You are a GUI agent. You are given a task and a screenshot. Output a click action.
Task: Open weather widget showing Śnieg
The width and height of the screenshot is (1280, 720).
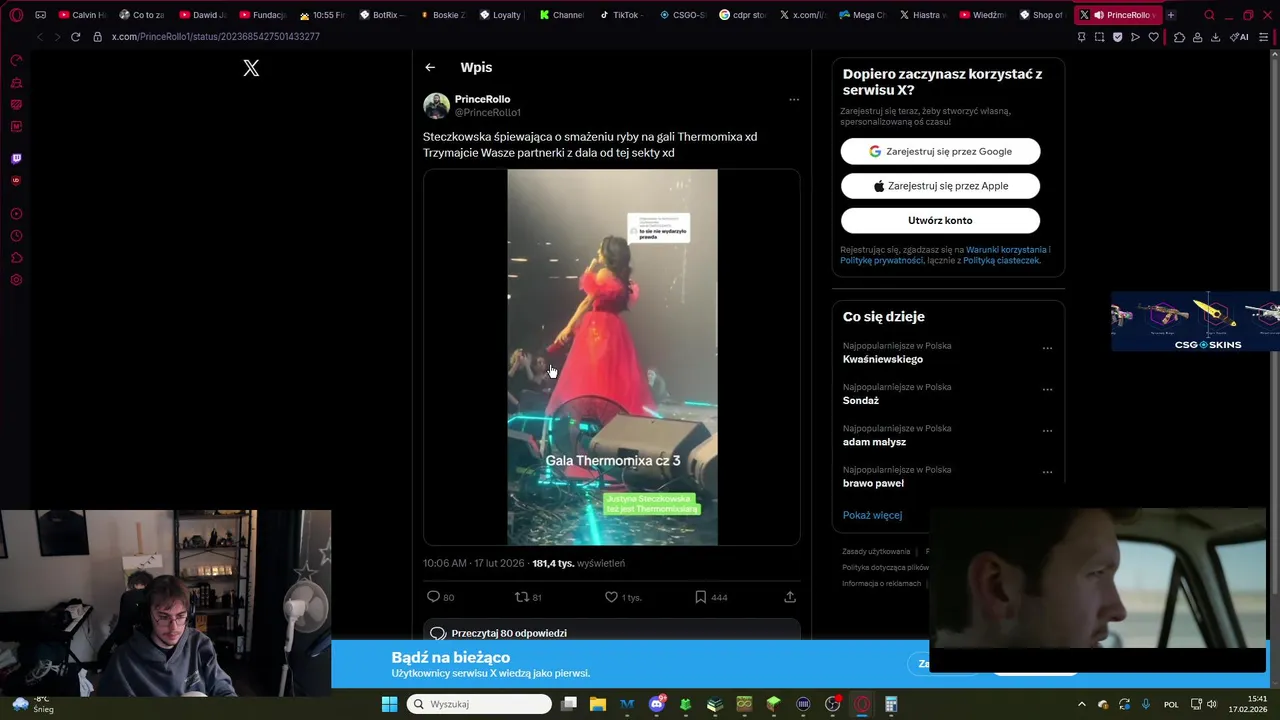(x=32, y=704)
